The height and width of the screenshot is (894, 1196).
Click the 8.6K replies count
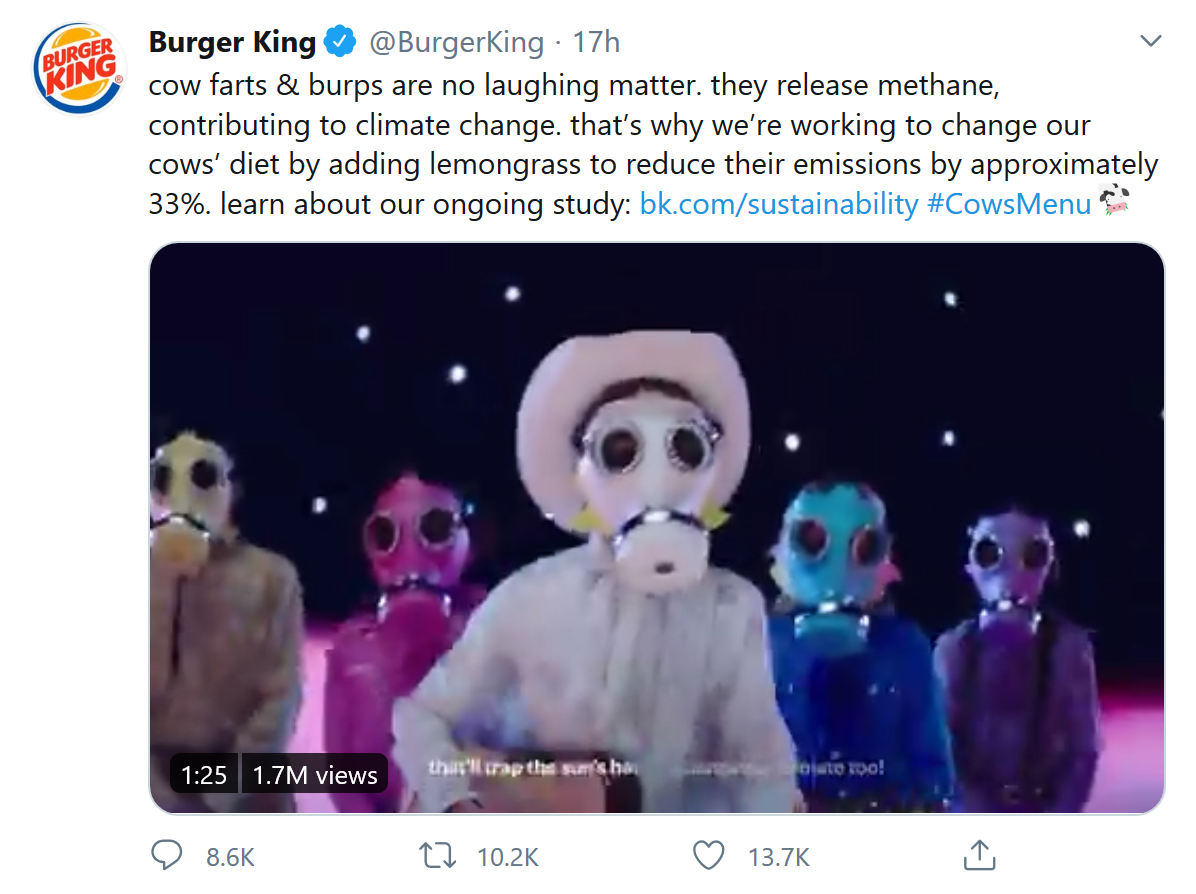coord(230,856)
